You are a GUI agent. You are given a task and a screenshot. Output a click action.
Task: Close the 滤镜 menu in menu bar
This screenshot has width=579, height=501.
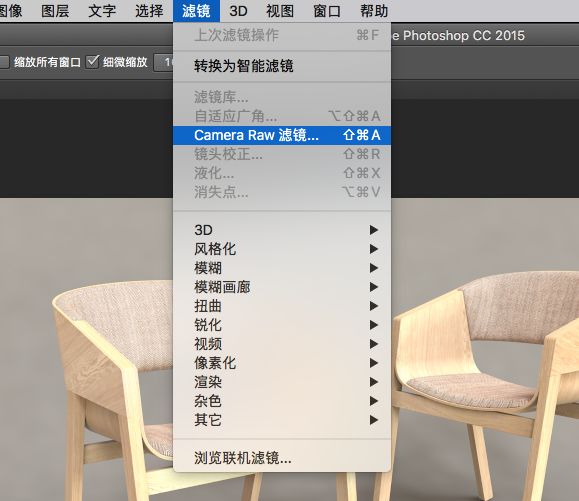(196, 11)
